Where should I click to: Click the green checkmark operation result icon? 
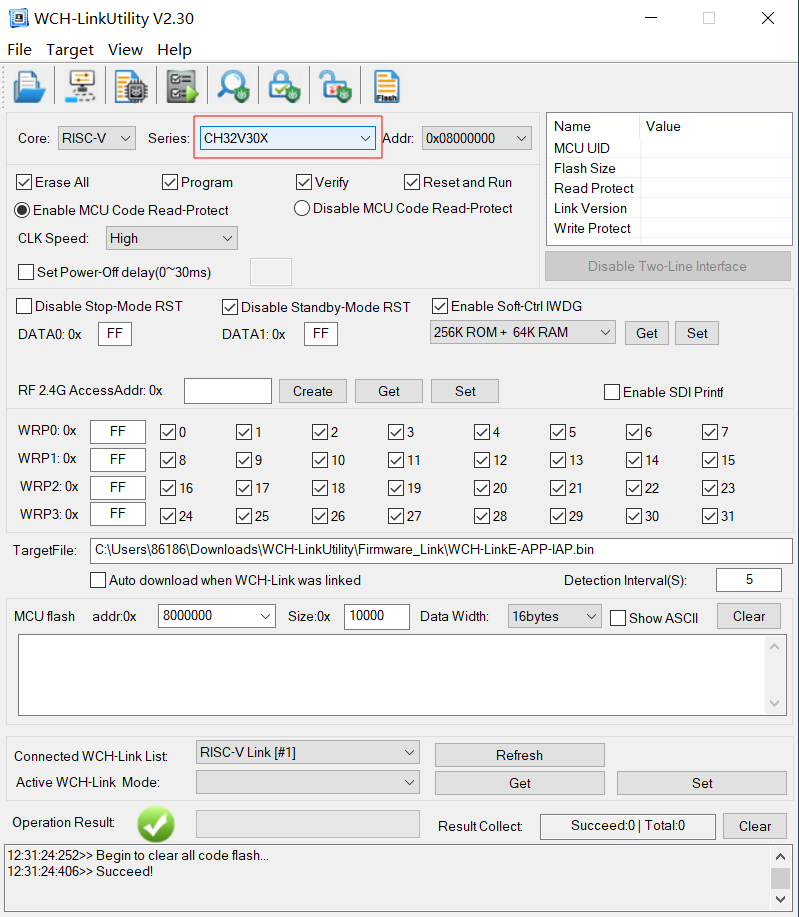(x=156, y=824)
